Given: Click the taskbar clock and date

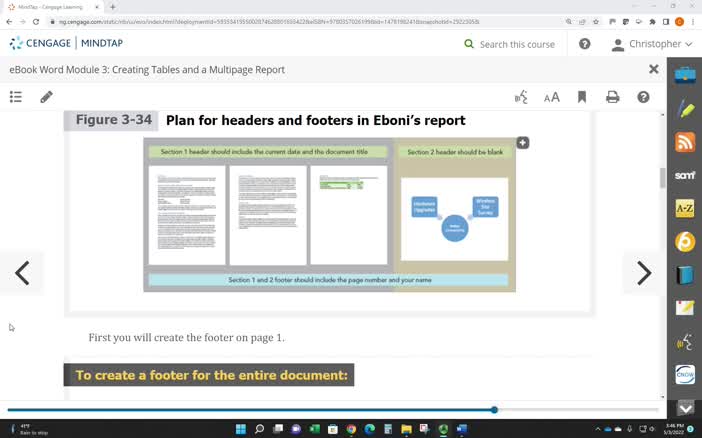Looking at the screenshot, I should (674, 429).
